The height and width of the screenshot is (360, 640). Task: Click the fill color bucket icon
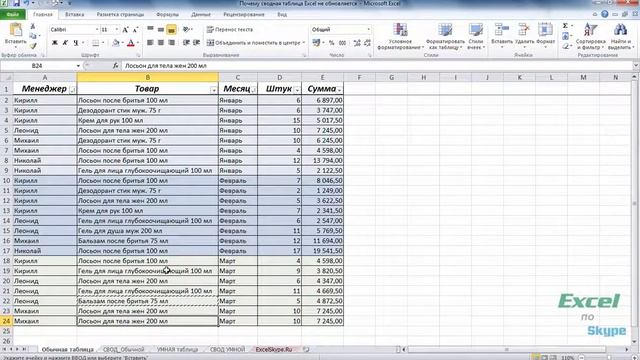(116, 43)
